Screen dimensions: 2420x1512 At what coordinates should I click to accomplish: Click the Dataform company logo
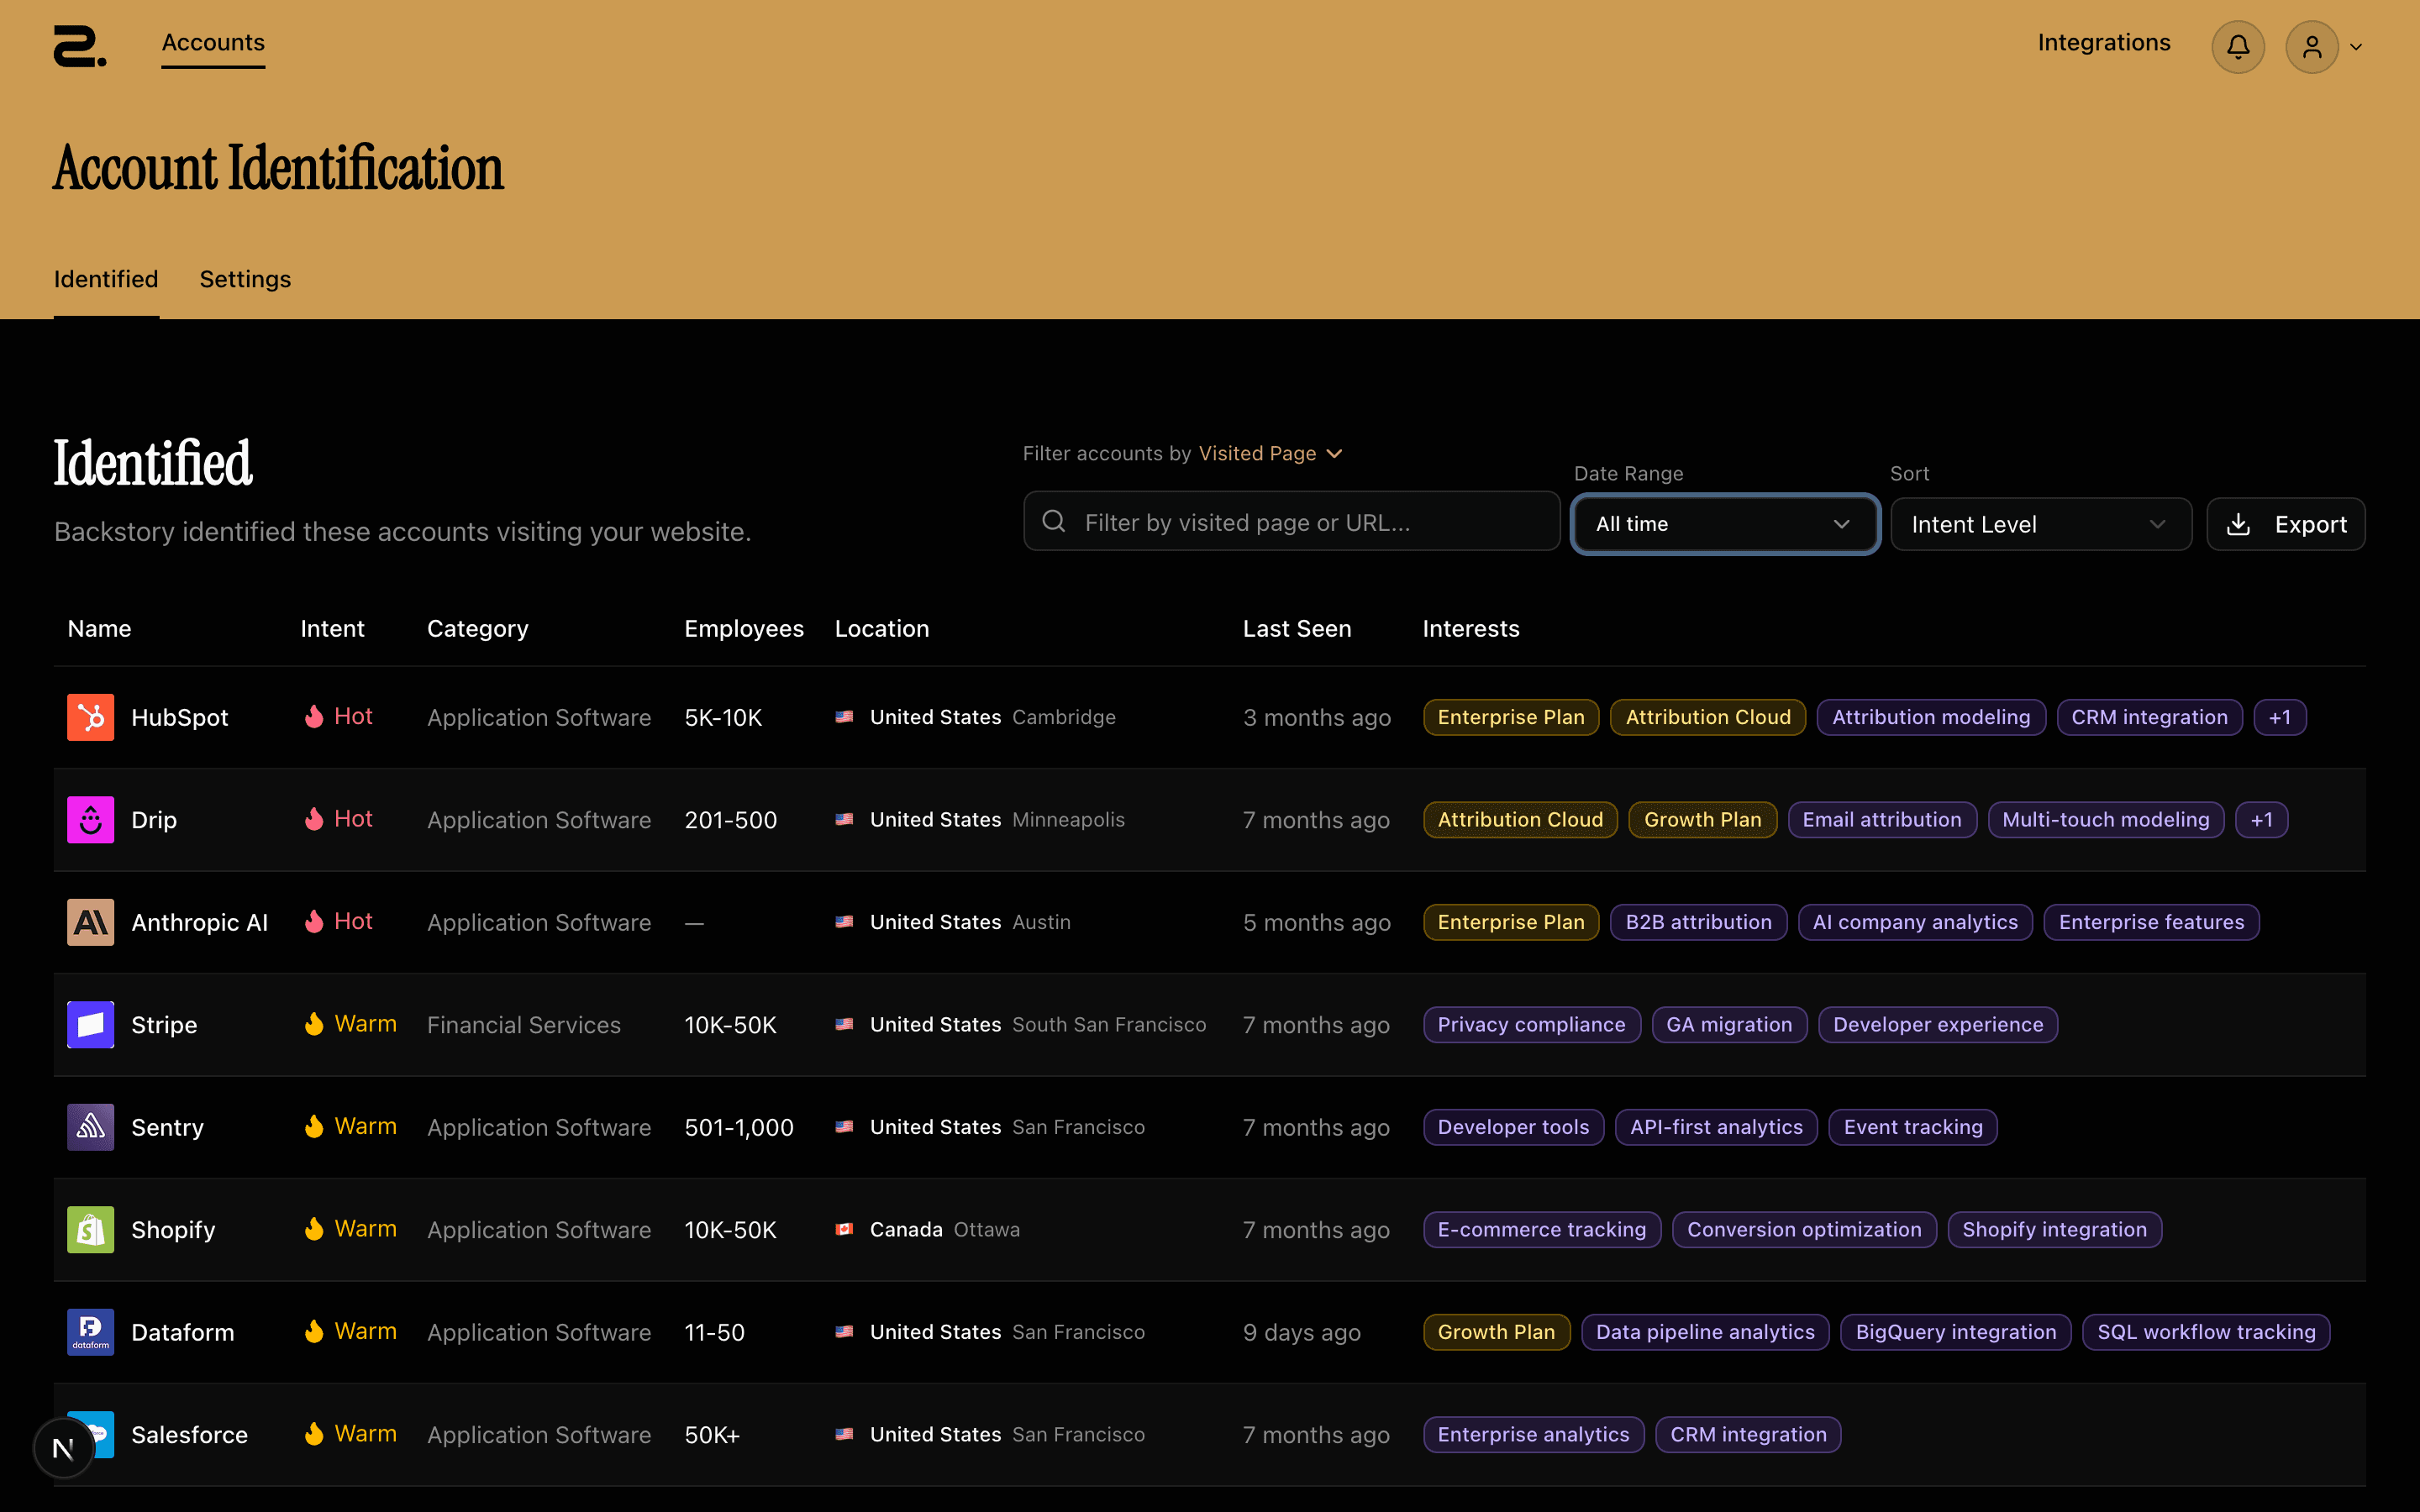click(x=90, y=1332)
